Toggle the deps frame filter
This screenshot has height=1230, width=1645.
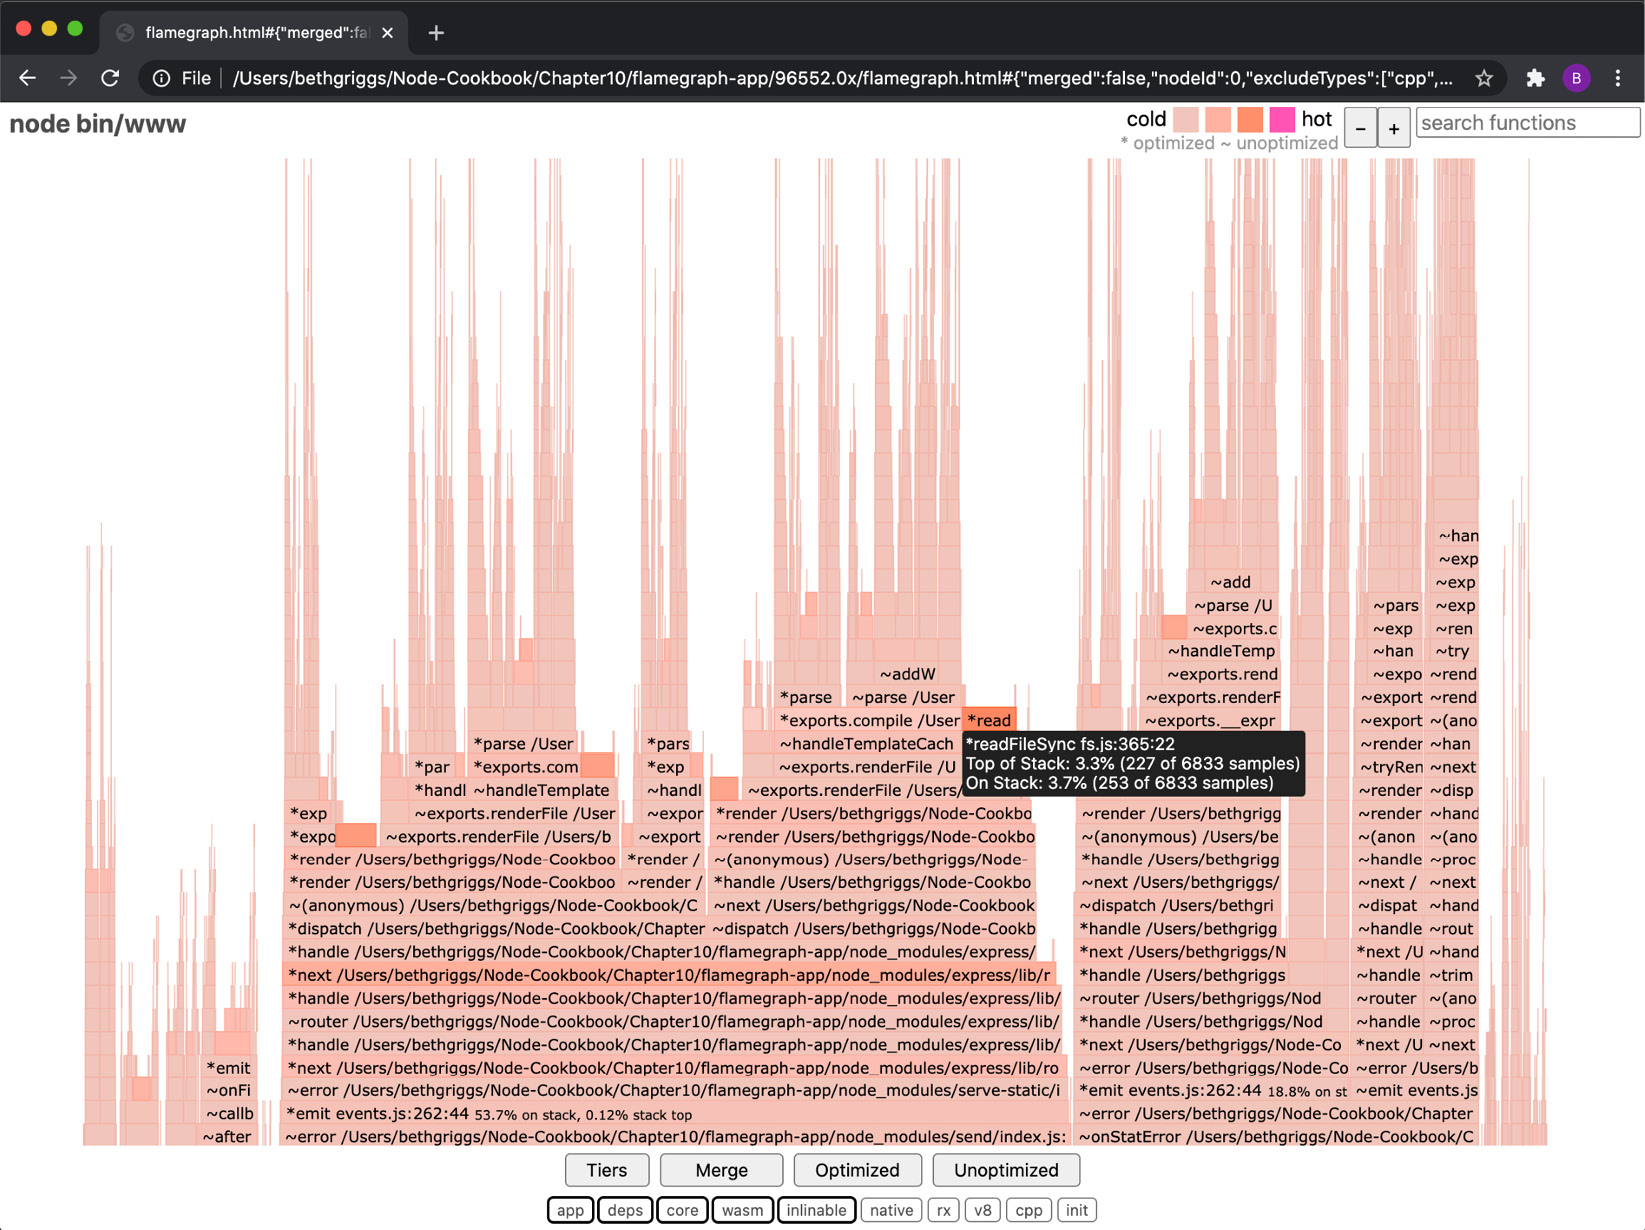coord(625,1210)
